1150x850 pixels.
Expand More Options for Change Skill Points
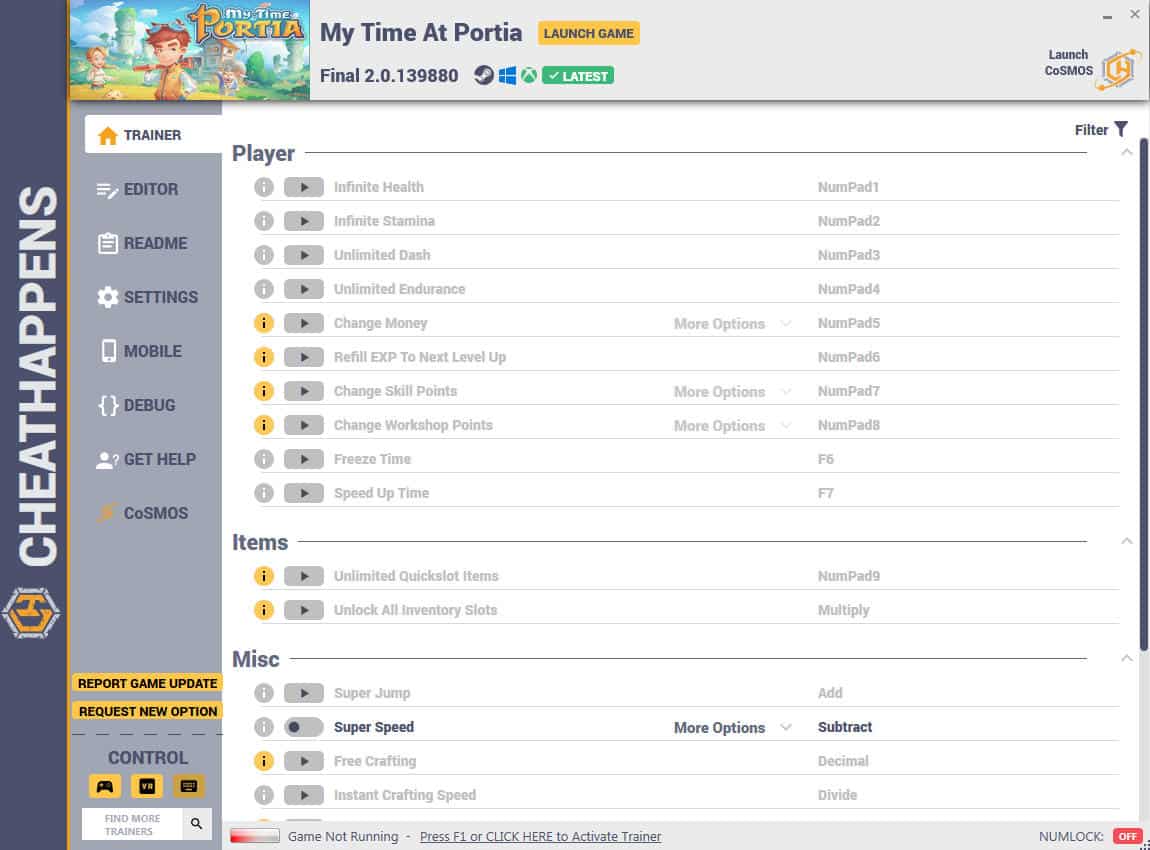[x=732, y=392]
